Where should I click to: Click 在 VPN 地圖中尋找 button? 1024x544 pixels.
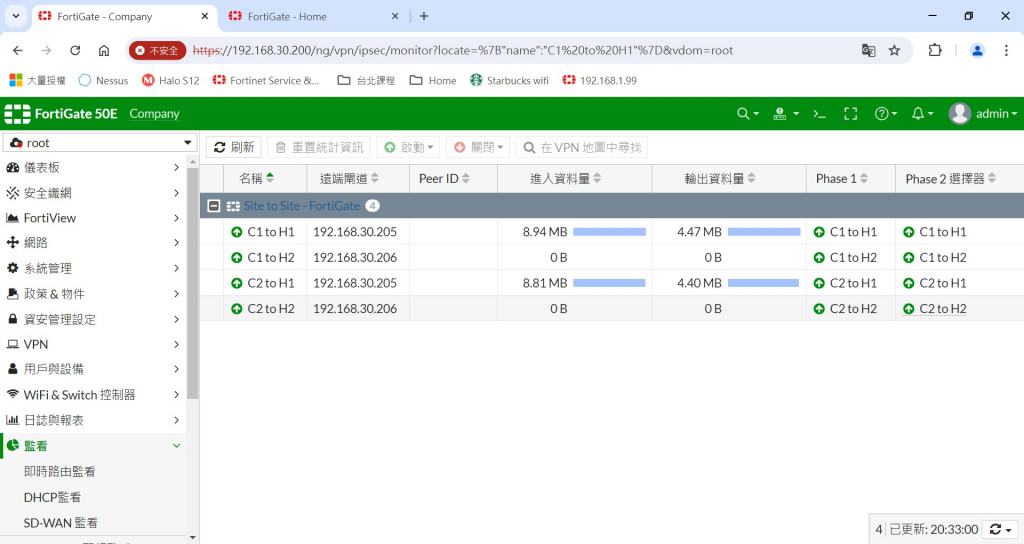(582, 148)
